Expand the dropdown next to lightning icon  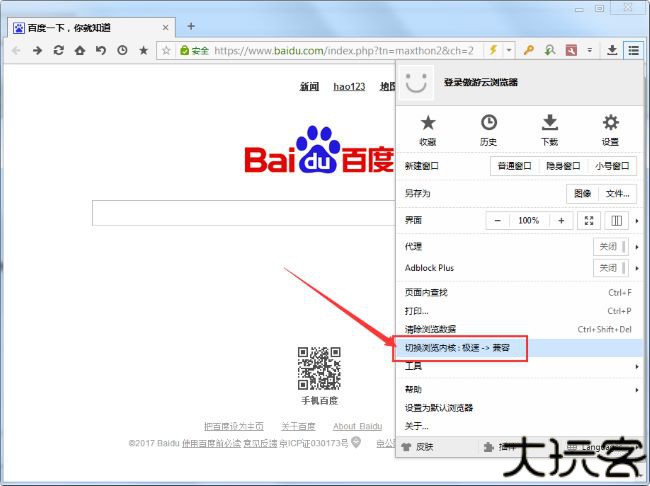coord(509,51)
